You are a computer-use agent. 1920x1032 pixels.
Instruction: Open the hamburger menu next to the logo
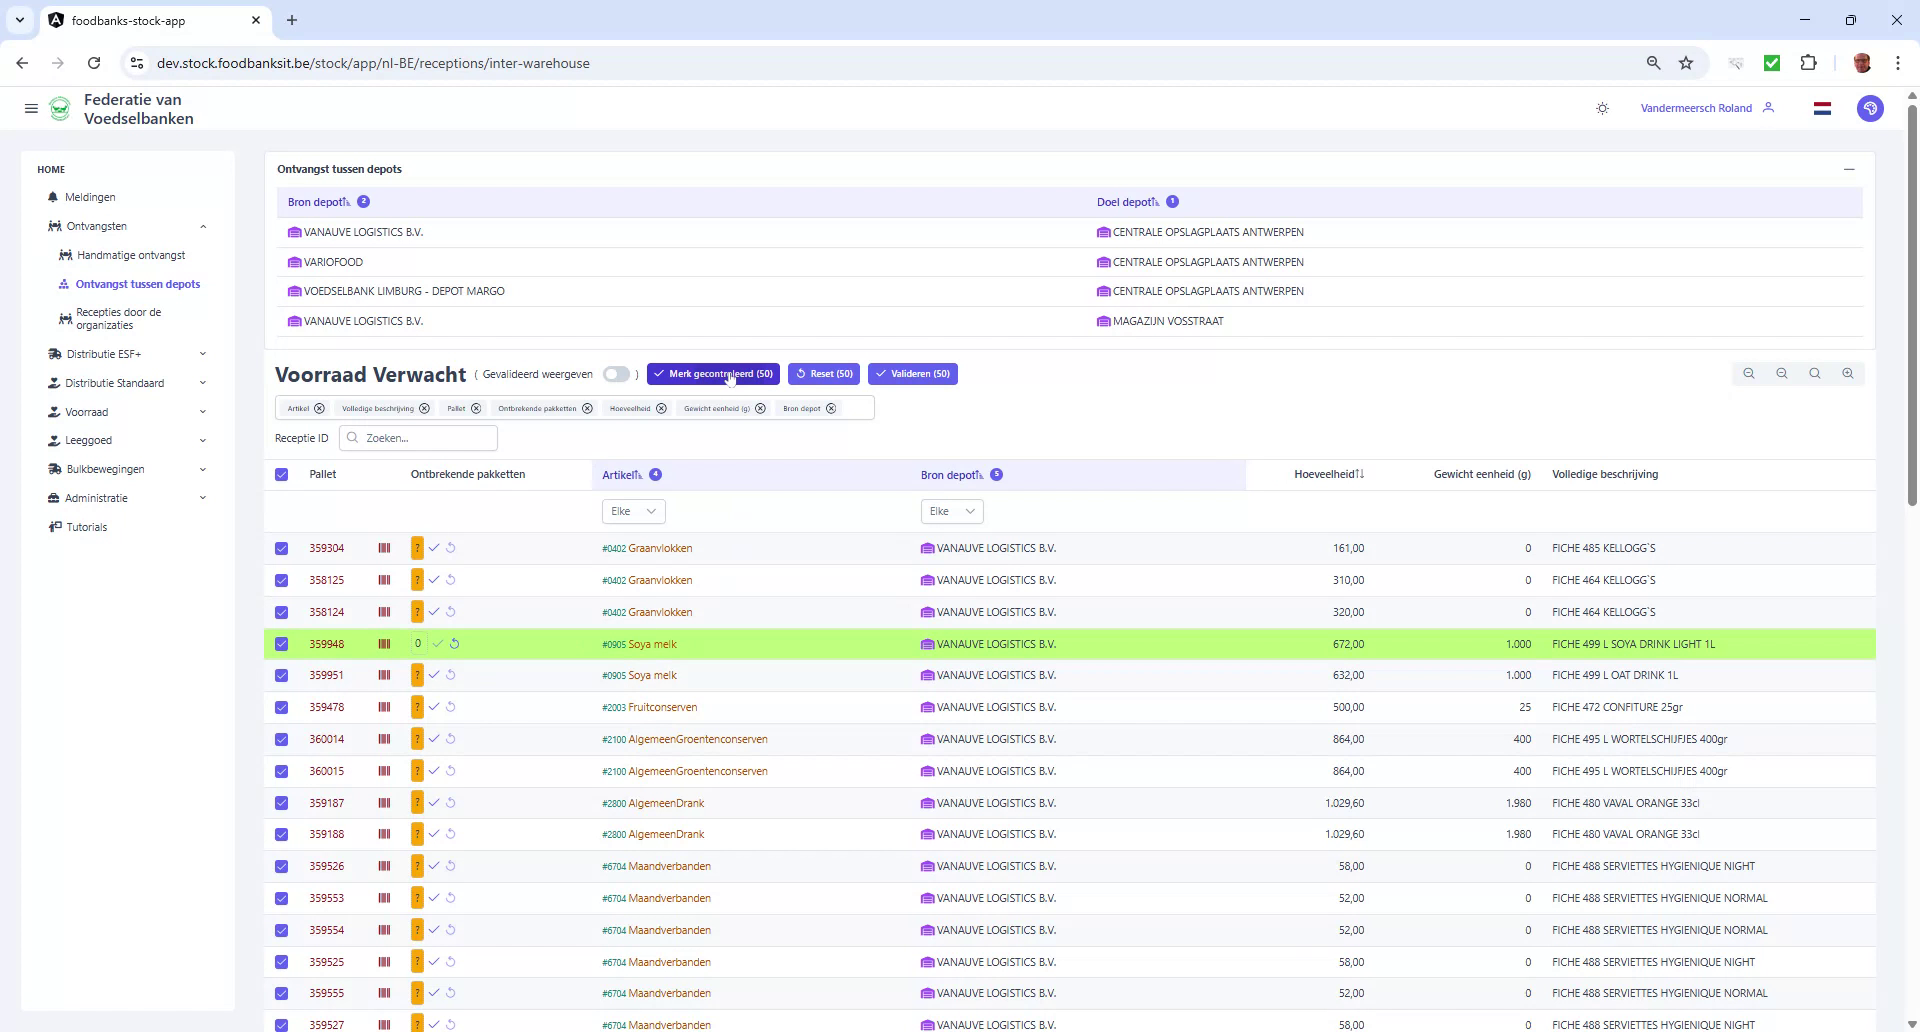(31, 108)
